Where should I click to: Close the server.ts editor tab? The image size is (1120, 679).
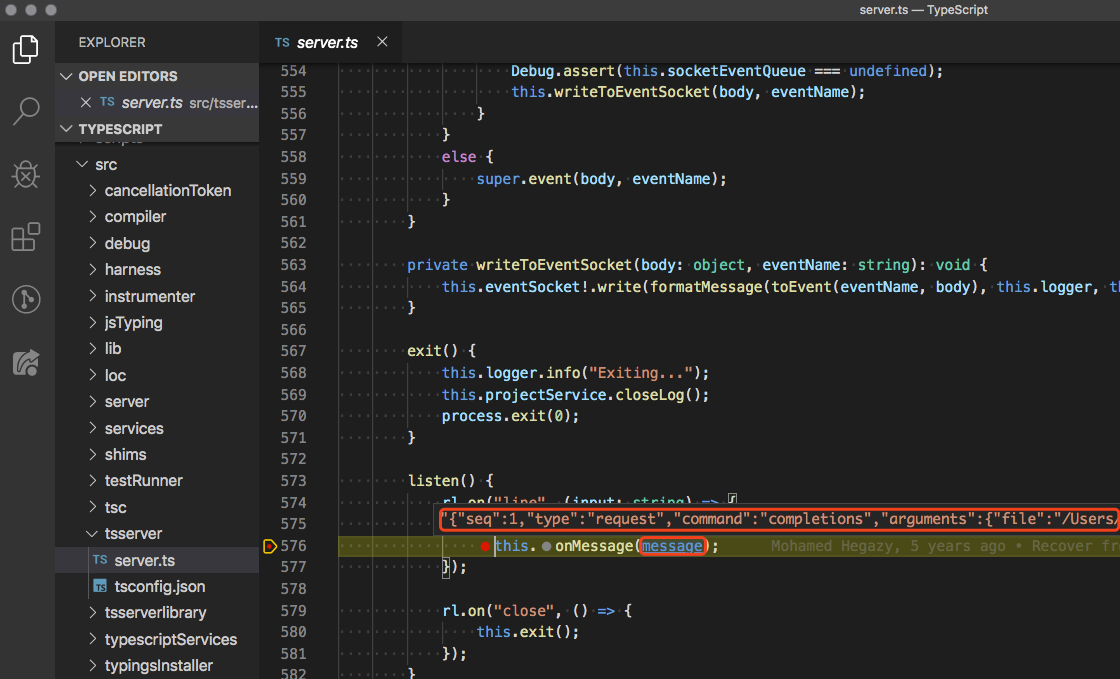tap(382, 43)
